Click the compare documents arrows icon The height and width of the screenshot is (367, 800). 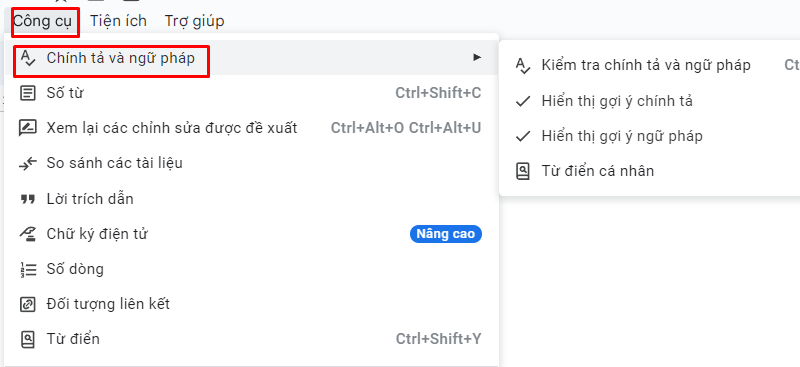click(x=28, y=163)
